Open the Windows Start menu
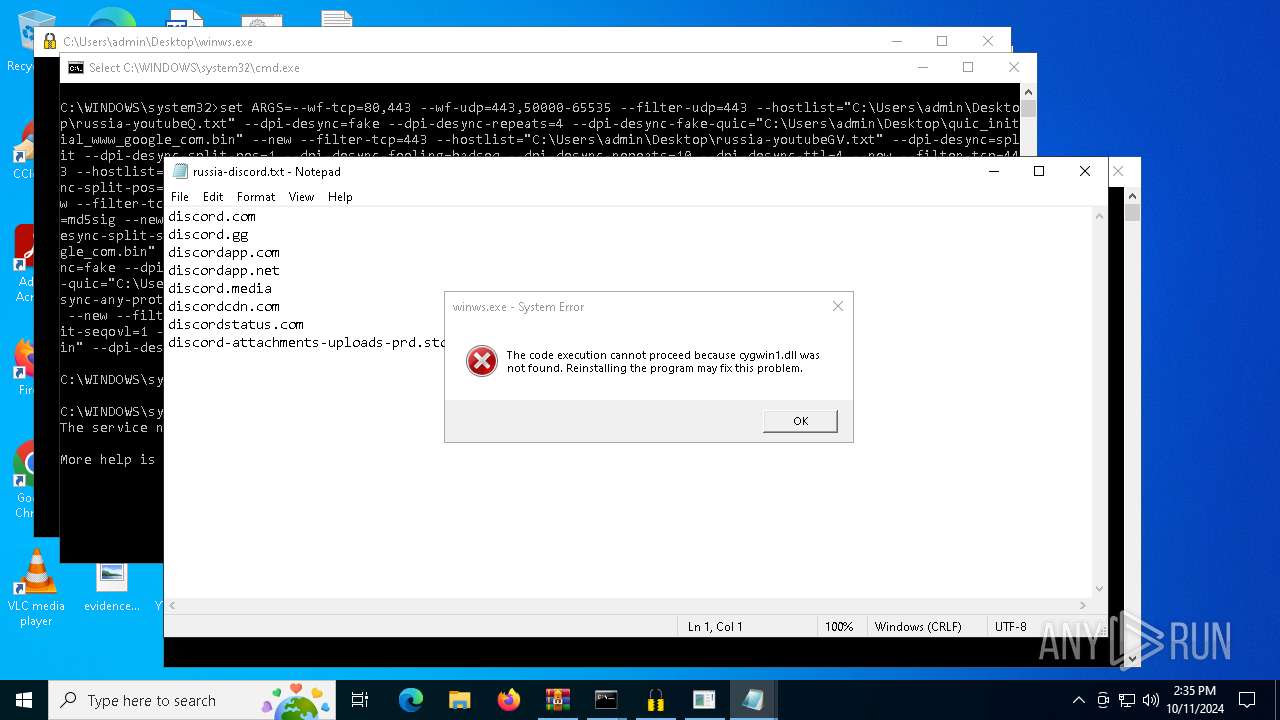This screenshot has height=720, width=1280. pos(24,700)
